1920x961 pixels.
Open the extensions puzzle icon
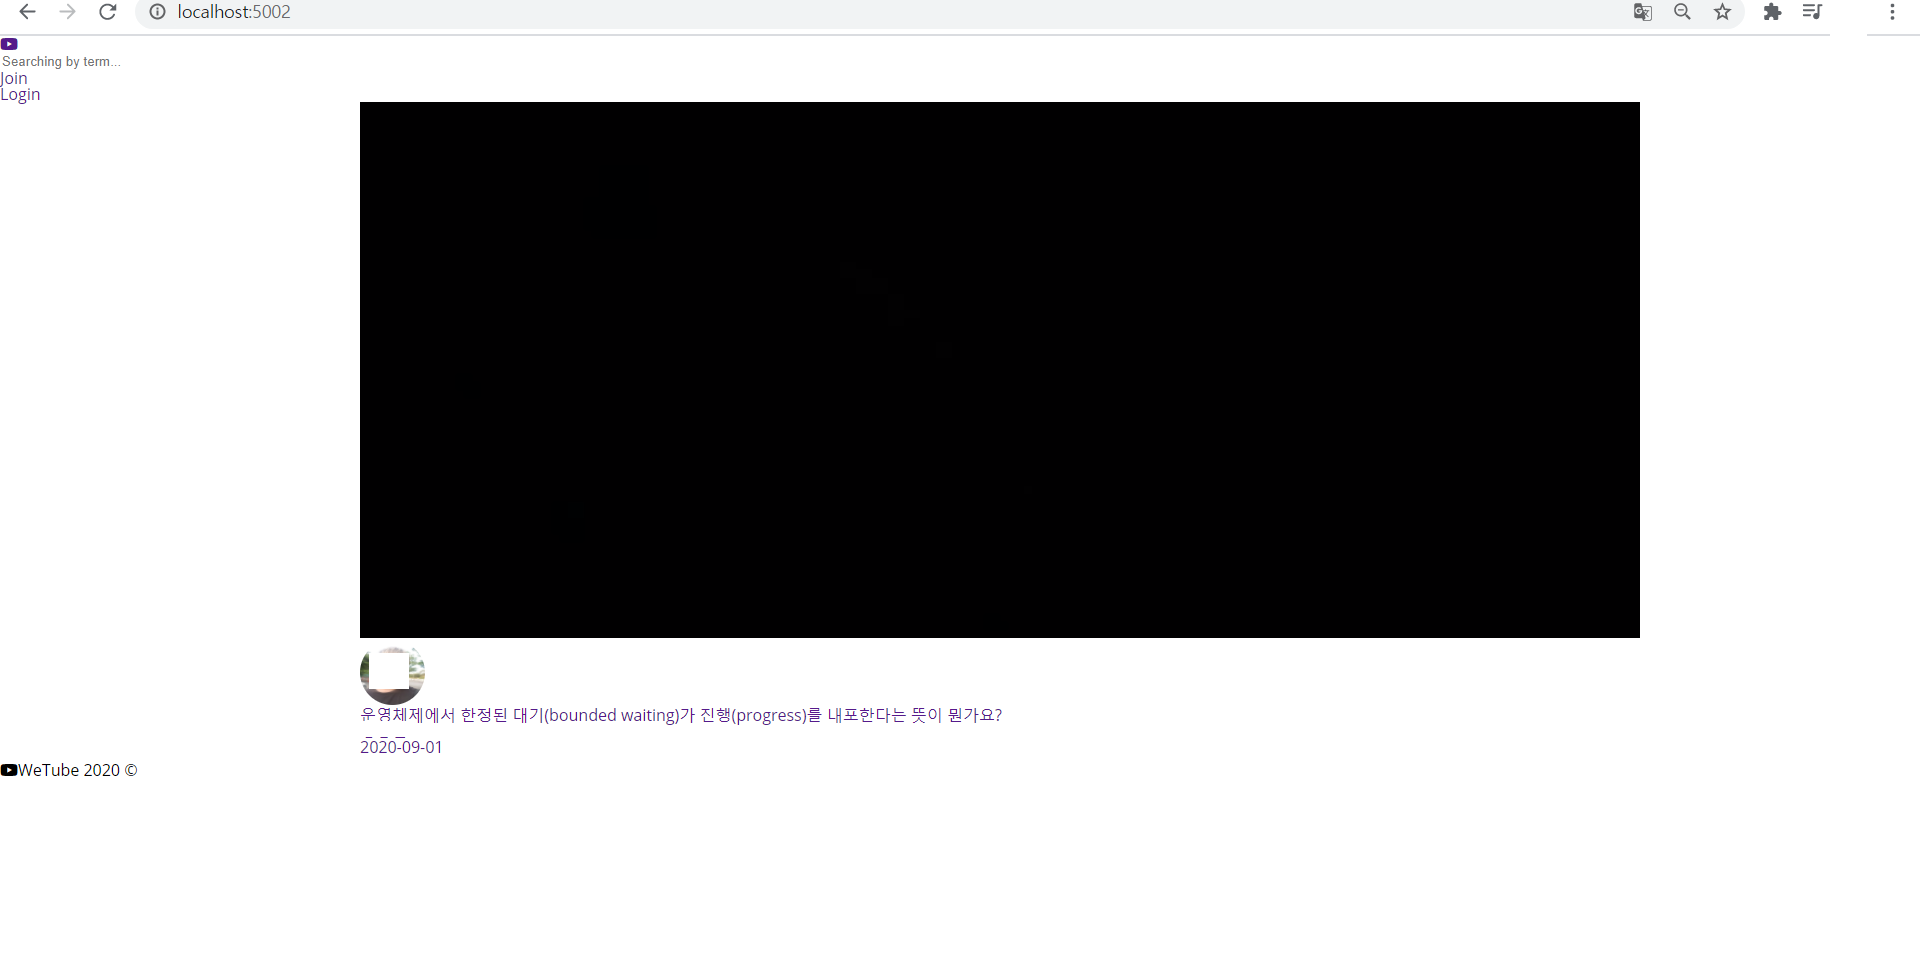point(1772,12)
